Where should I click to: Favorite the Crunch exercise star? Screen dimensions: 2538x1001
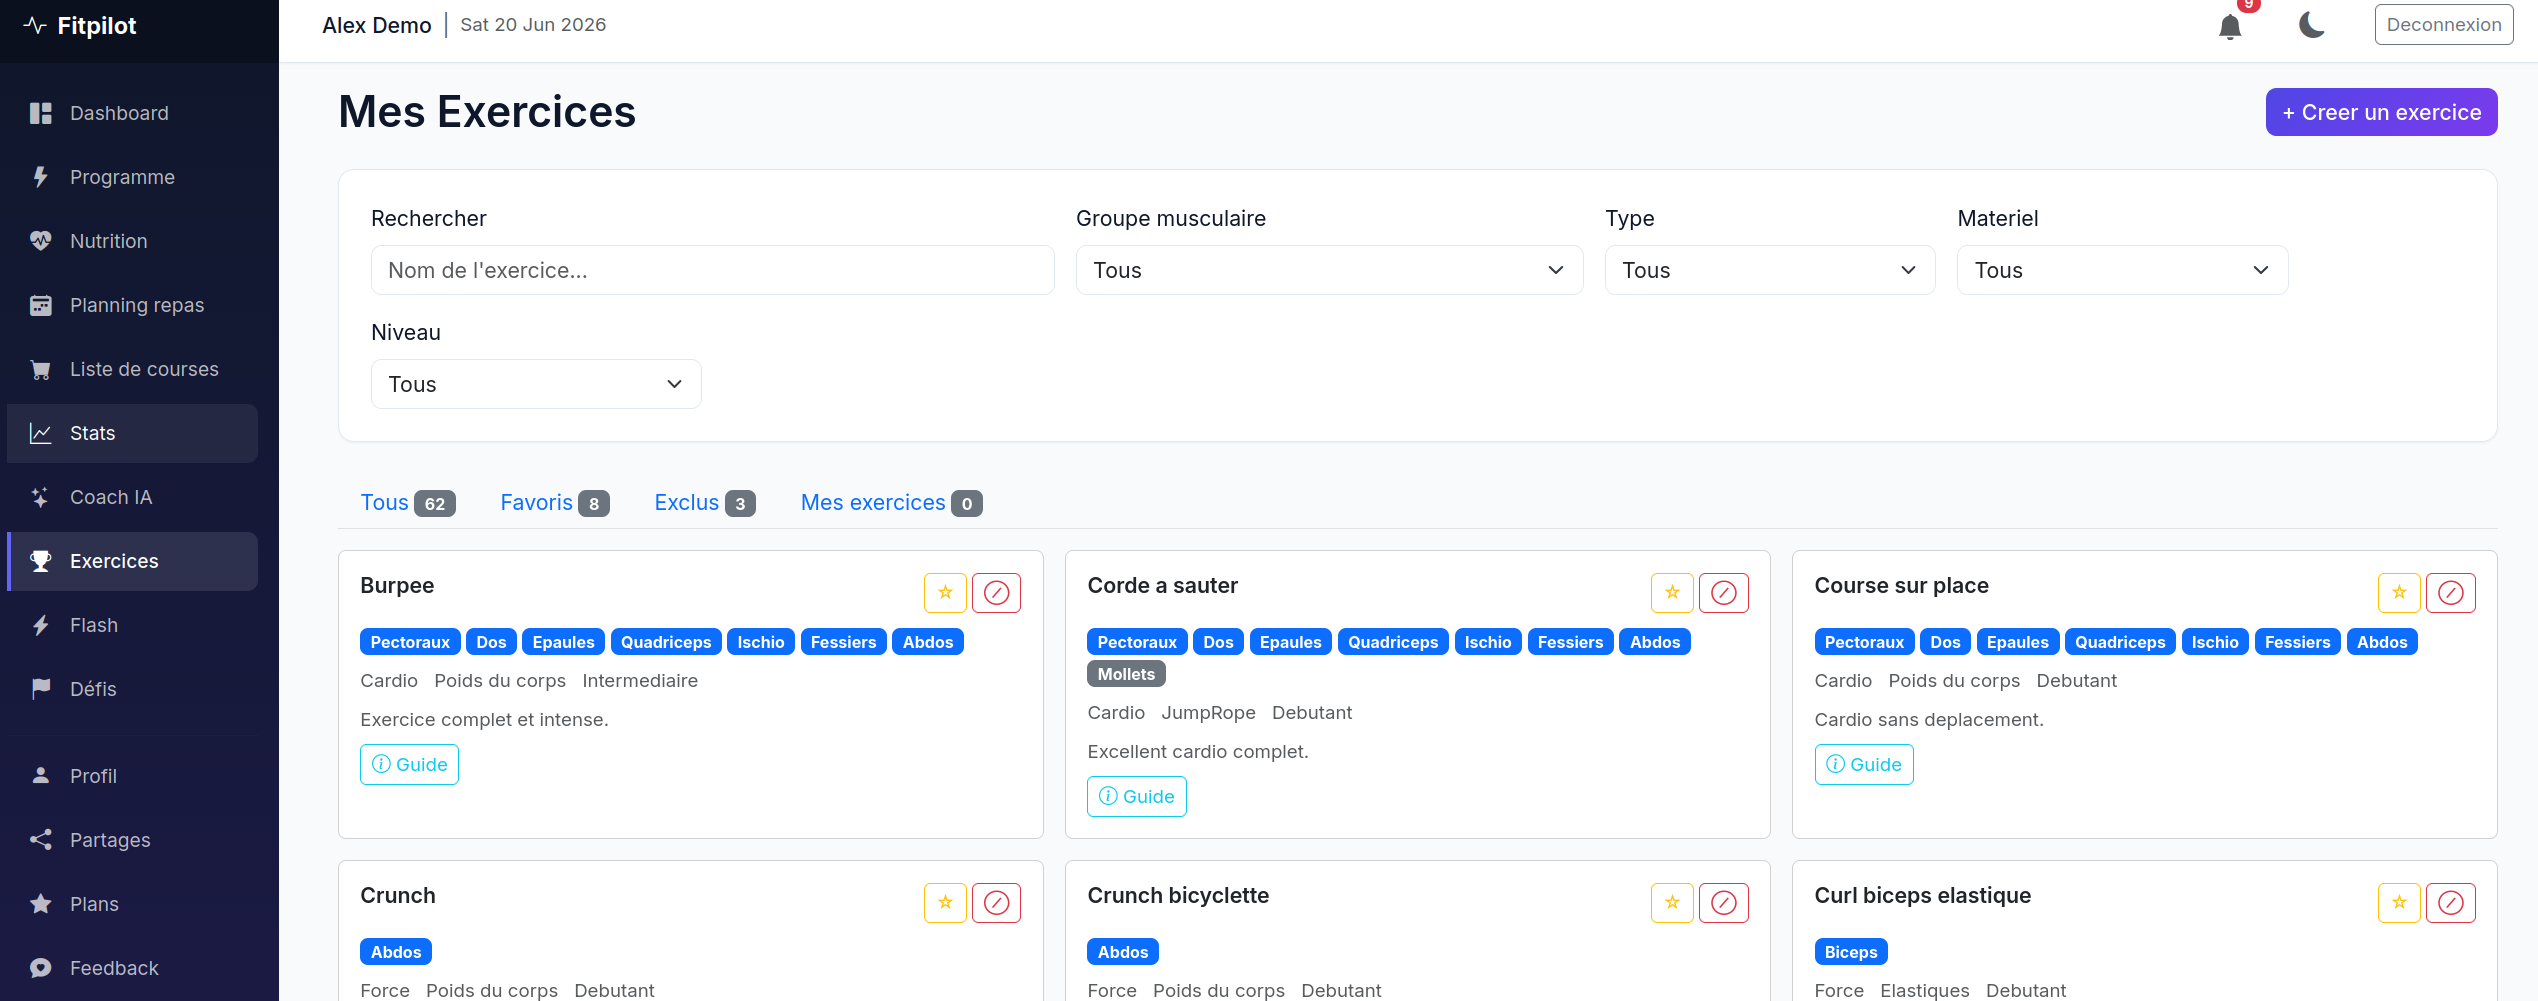pyautogui.click(x=945, y=903)
